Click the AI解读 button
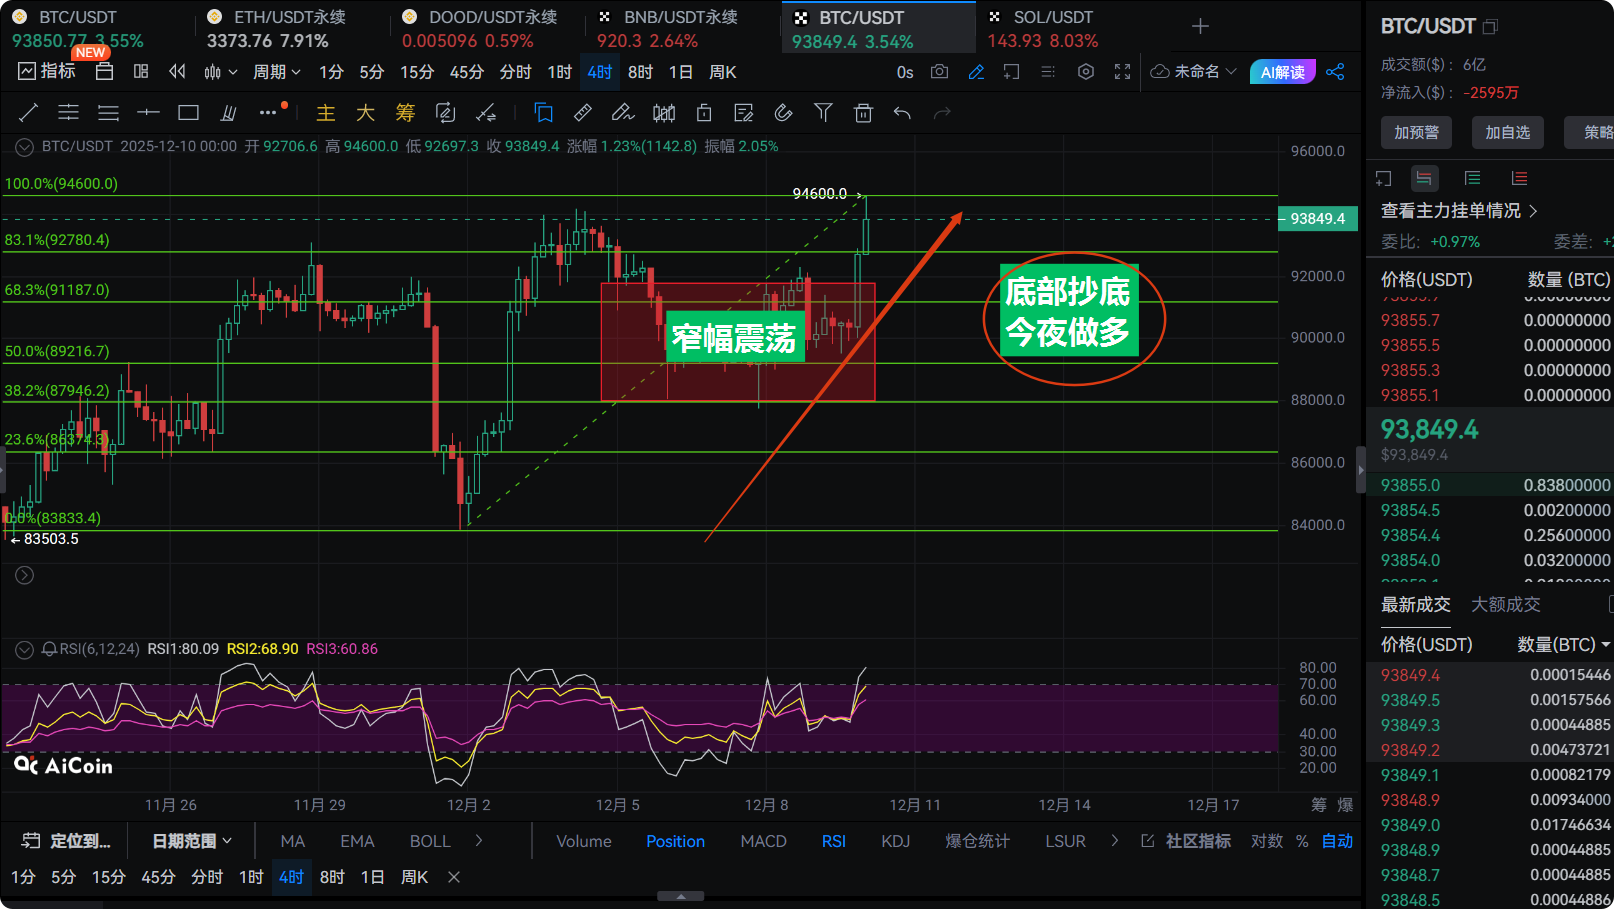Screen dimensions: 1614x909 [1282, 72]
